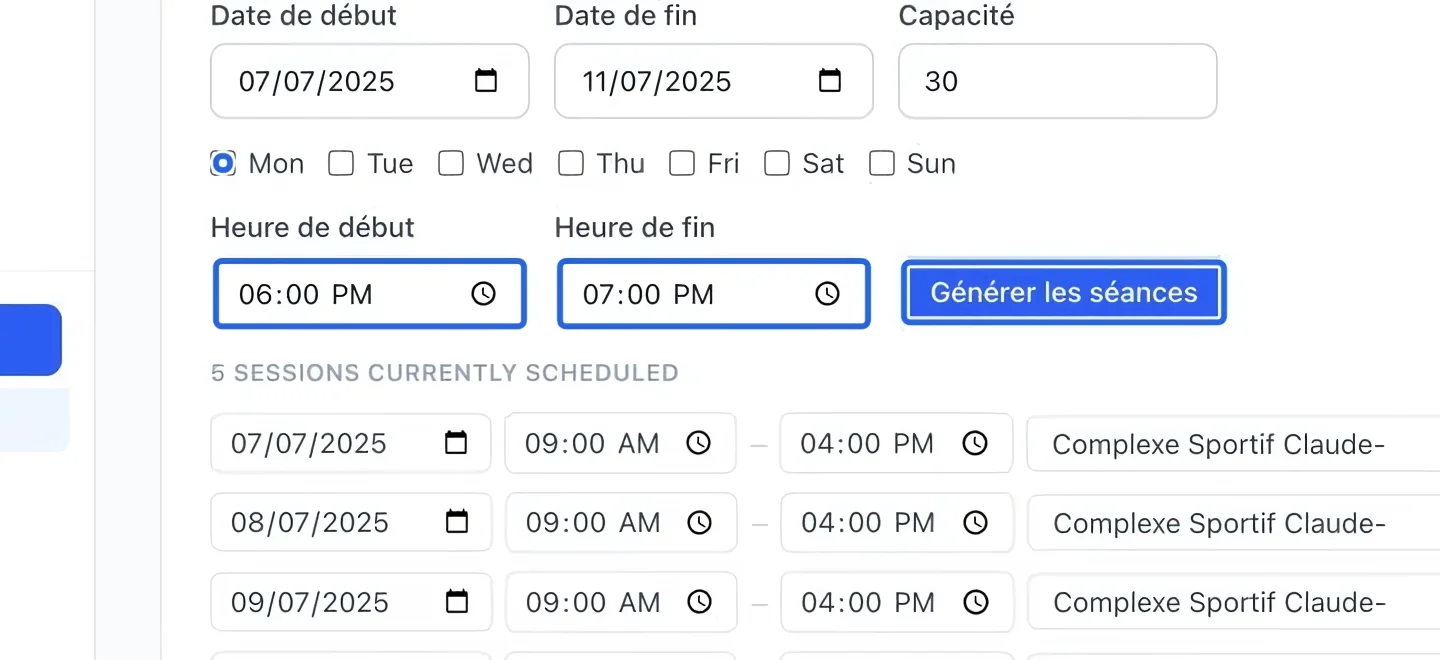
Task: Open clock picker in Heure de début field
Action: point(484,294)
